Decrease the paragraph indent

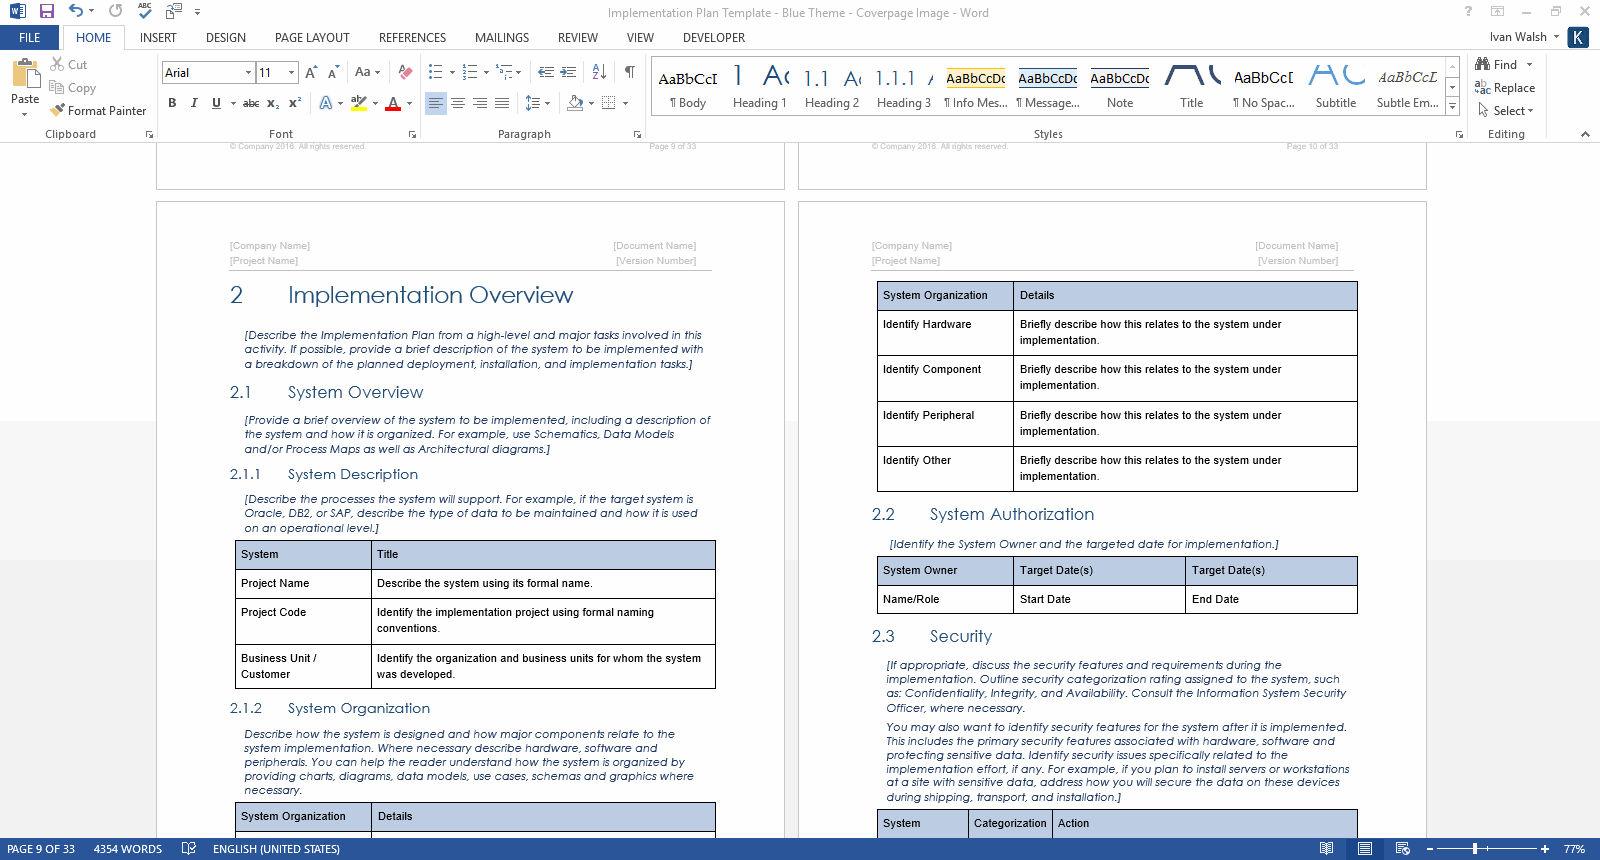pos(545,73)
